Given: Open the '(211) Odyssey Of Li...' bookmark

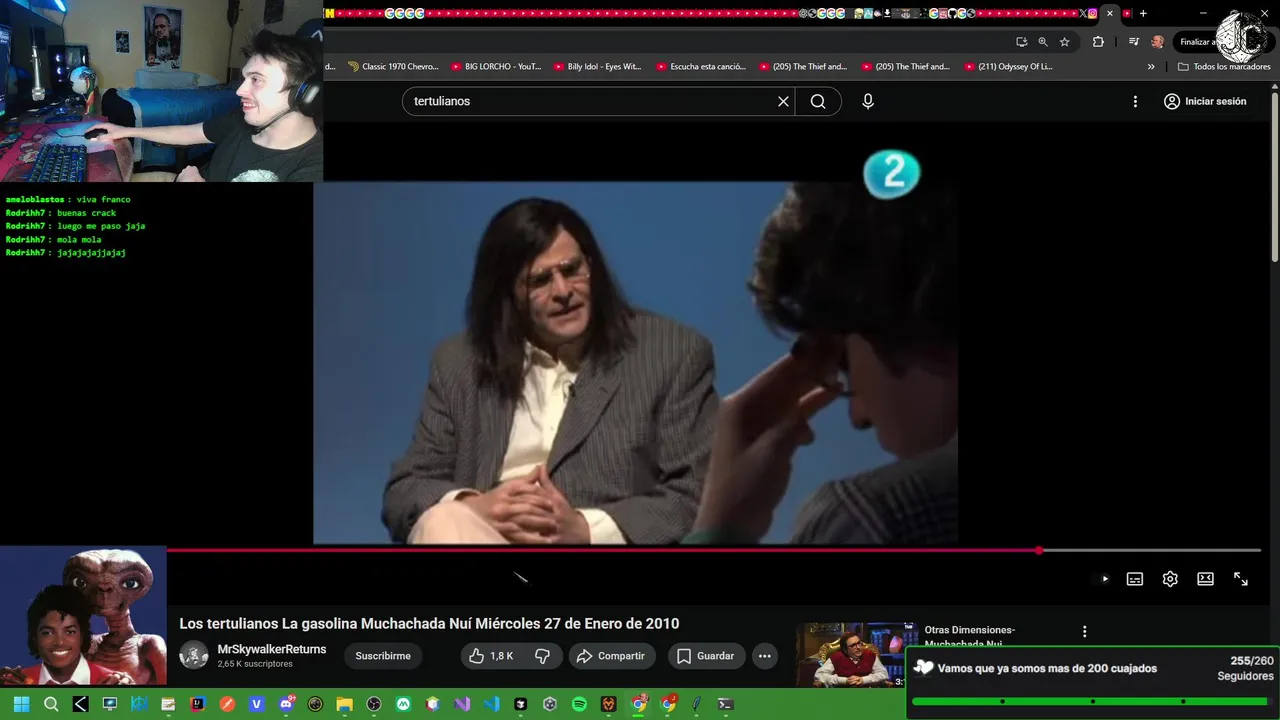Looking at the screenshot, I should tap(1009, 67).
